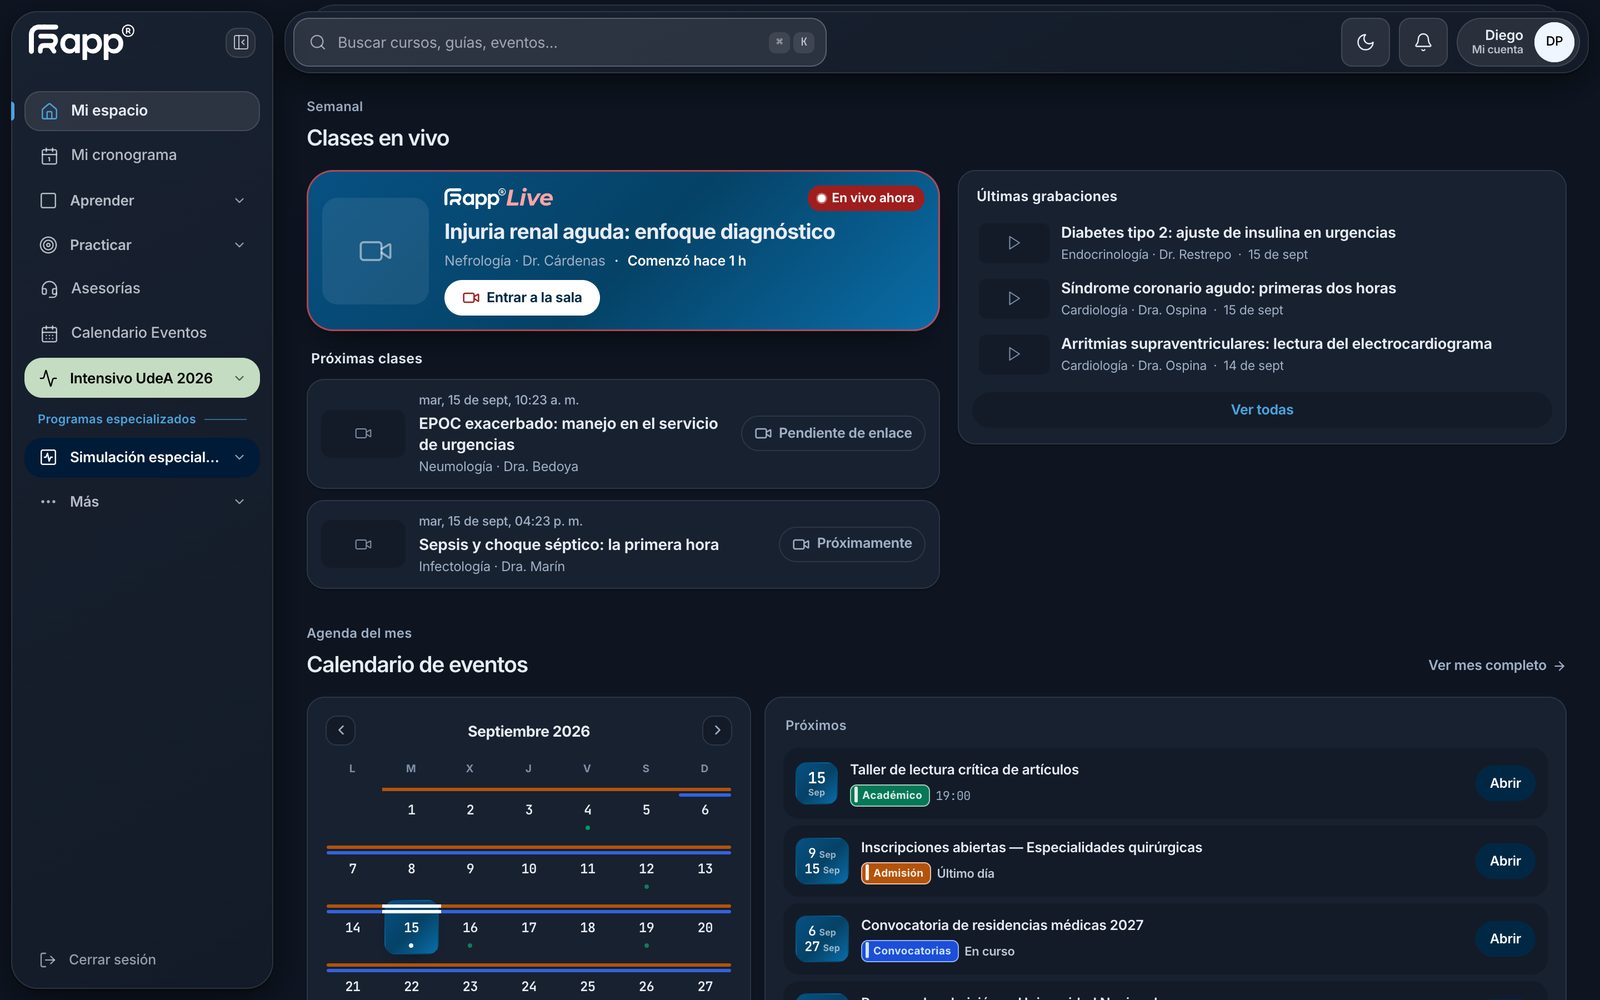1600x1000 pixels.
Task: Click the Más ellipsis icon
Action: [48, 502]
